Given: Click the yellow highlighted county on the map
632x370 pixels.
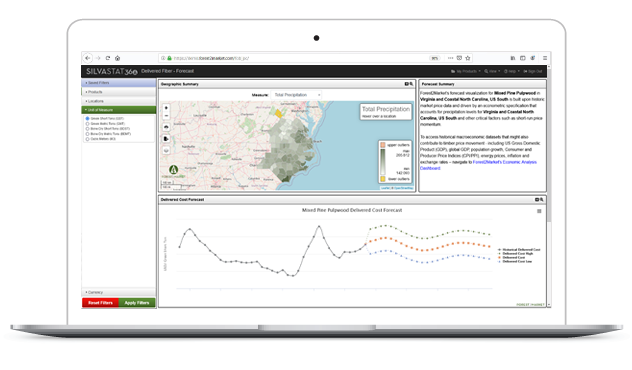Looking at the screenshot, I should click(279, 113).
